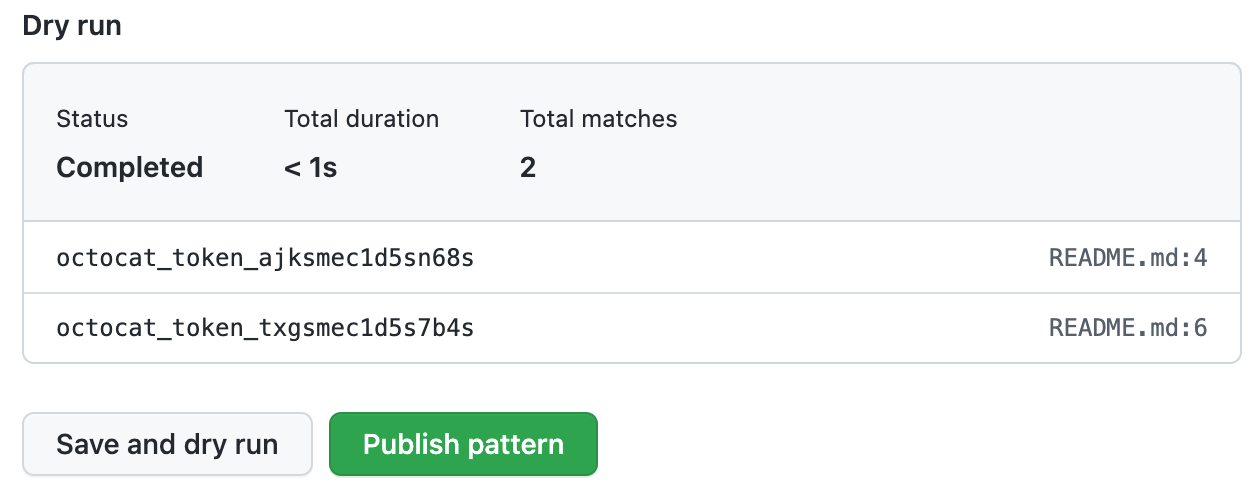Image resolution: width=1260 pixels, height=494 pixels.
Task: Click blank middle of the first match row
Action: [x=760, y=258]
